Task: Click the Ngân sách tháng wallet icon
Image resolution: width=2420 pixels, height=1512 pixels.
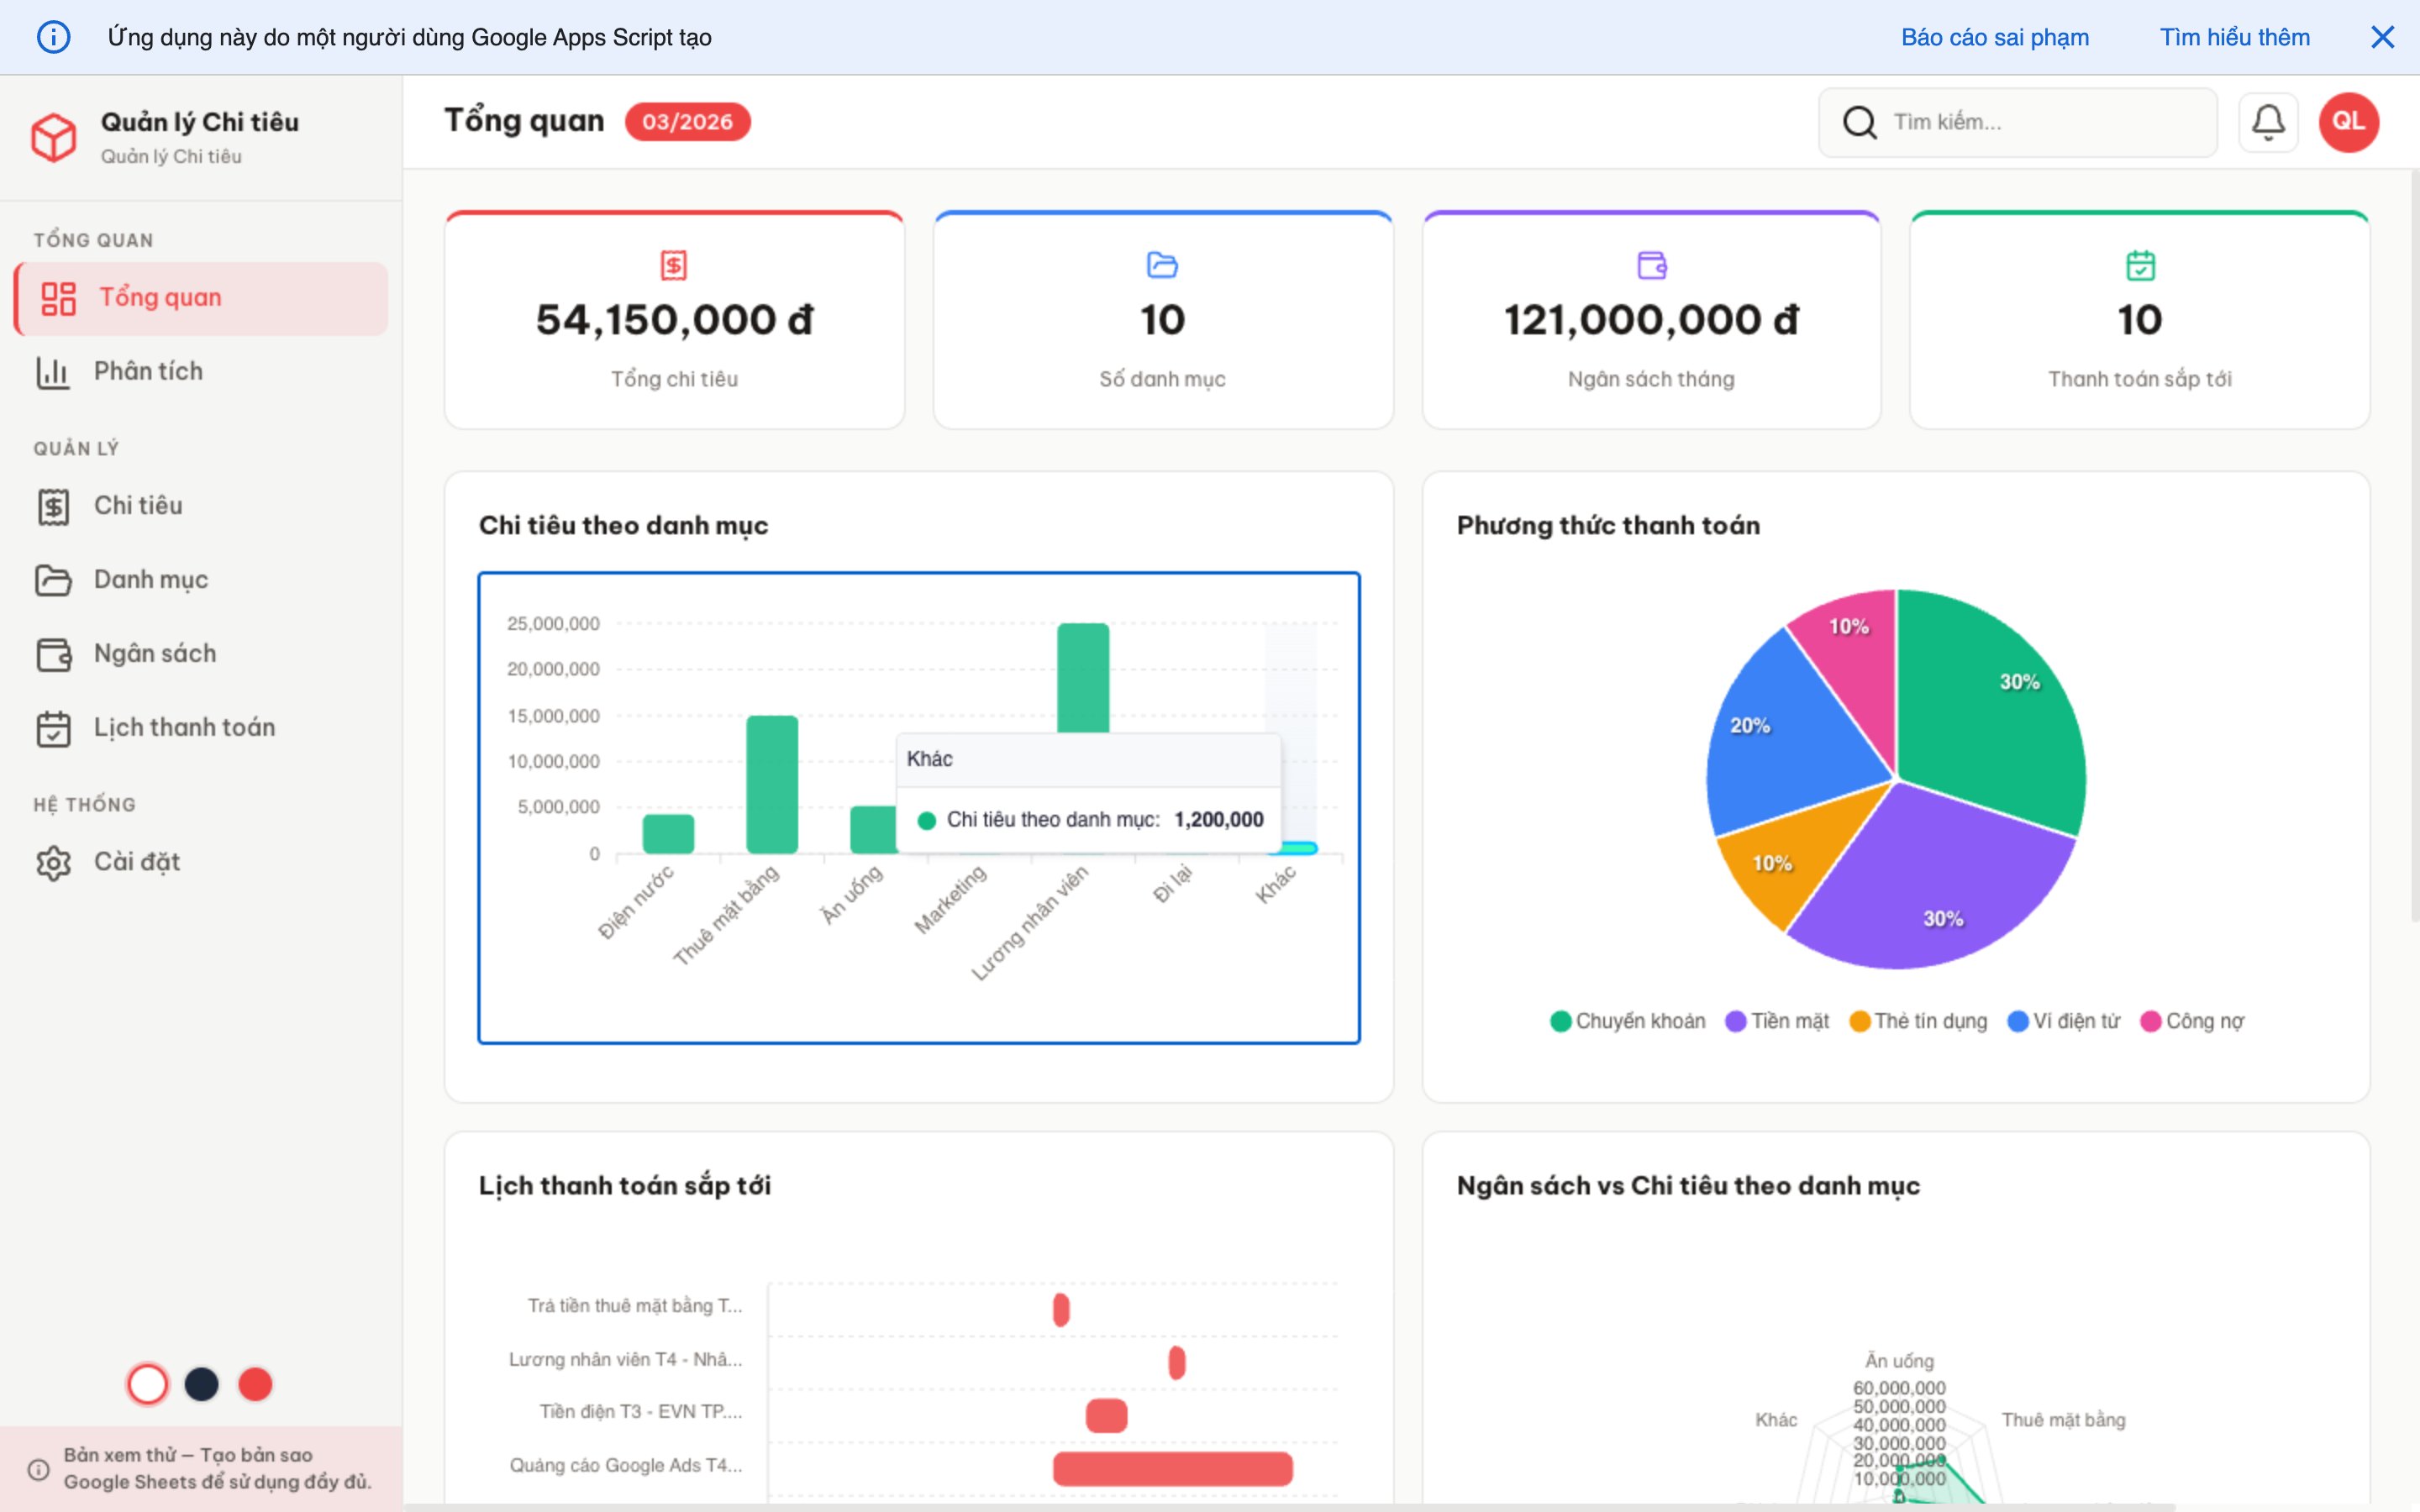Action: point(1651,265)
